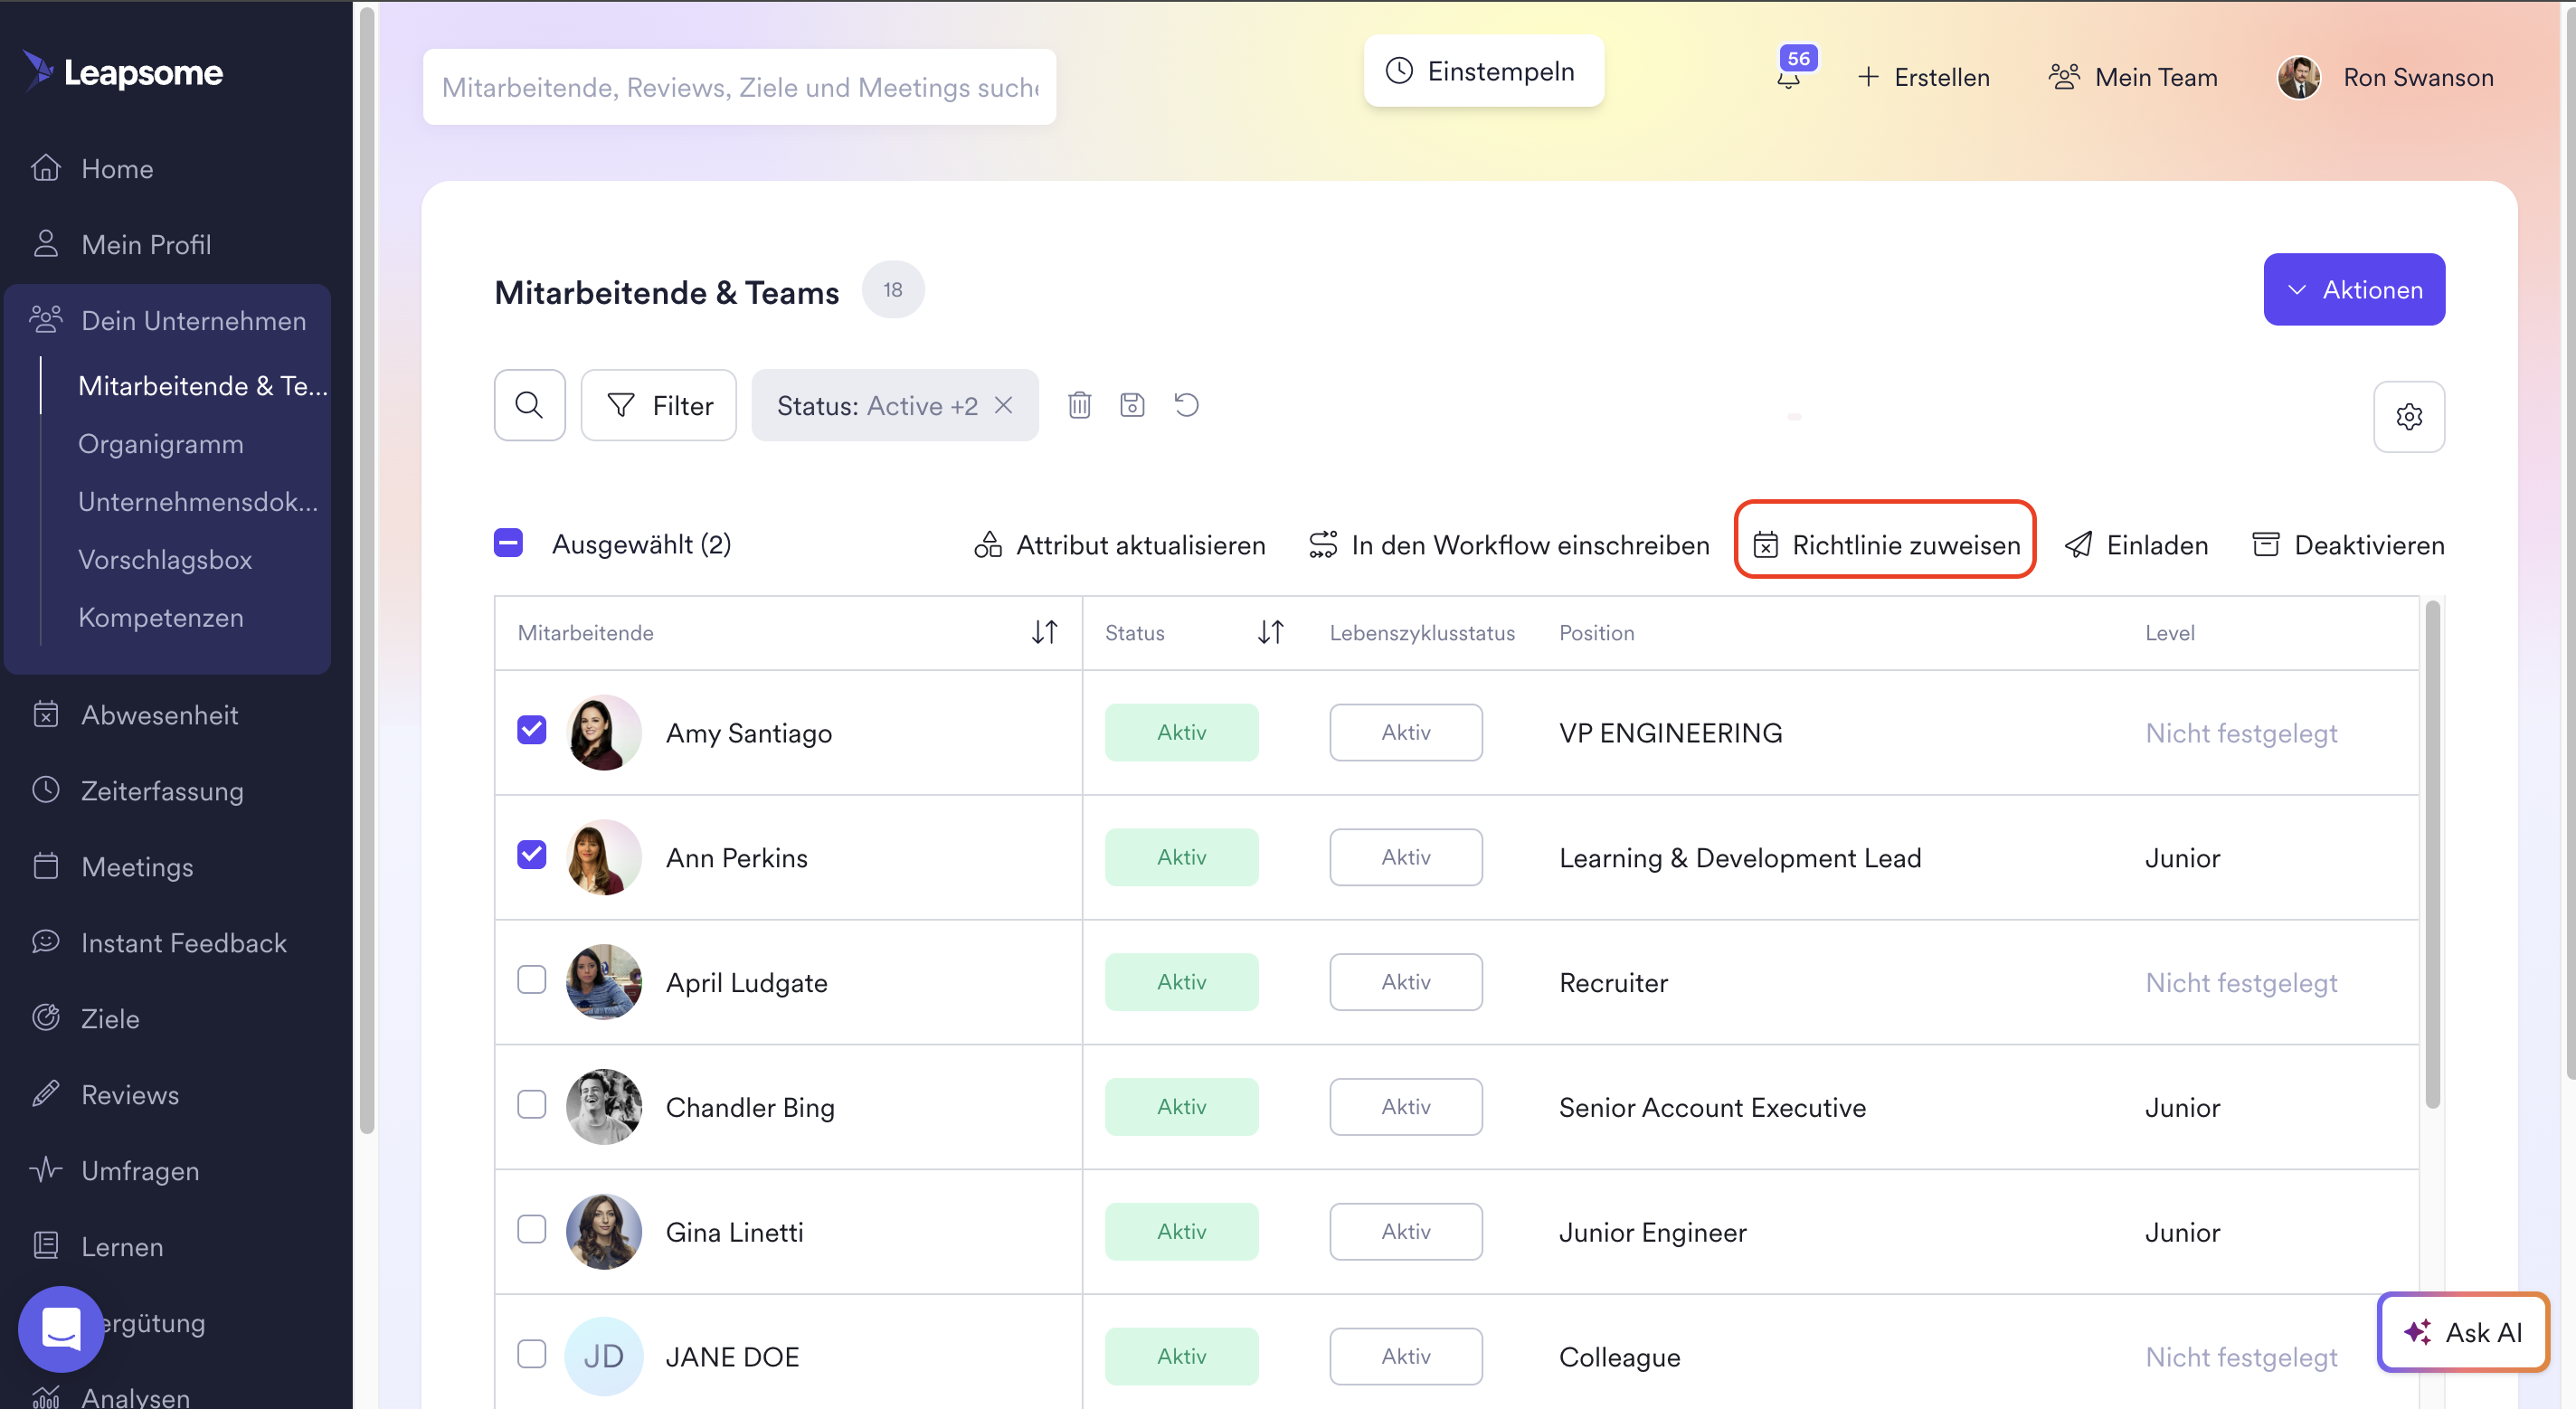Click the trash icon to delete filter
Image resolution: width=2576 pixels, height=1409 pixels.
pyautogui.click(x=1079, y=405)
